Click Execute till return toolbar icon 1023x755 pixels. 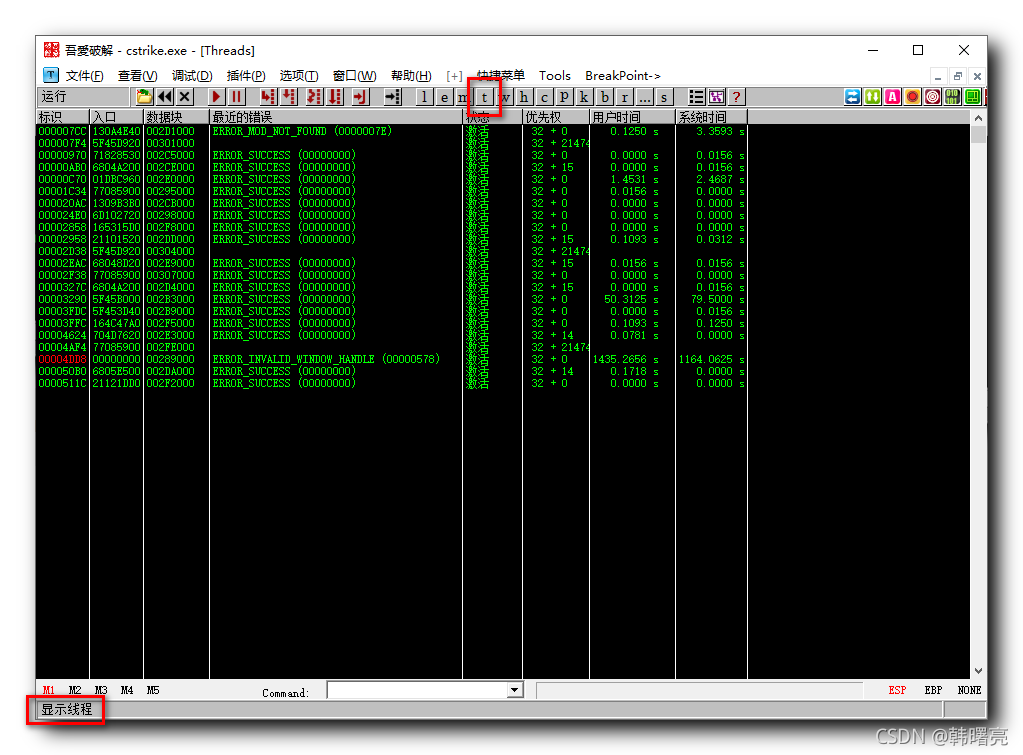point(360,97)
